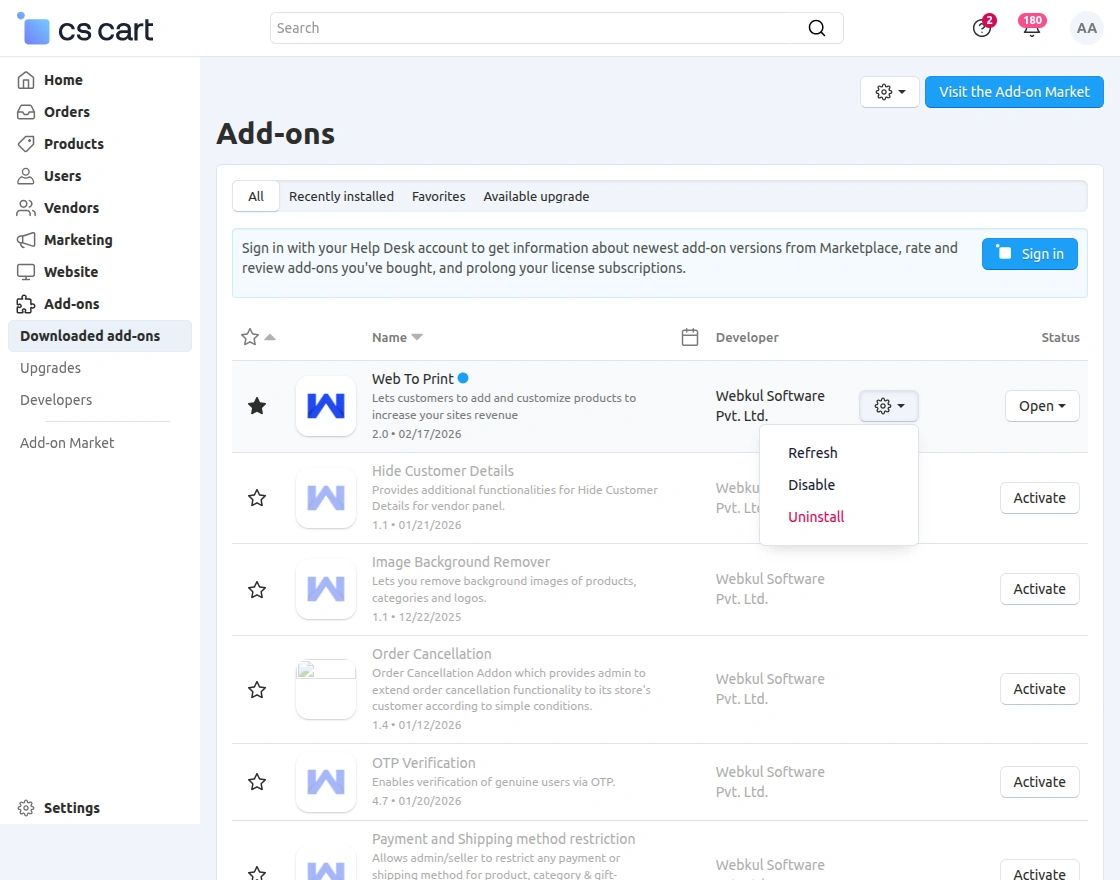This screenshot has height=880, width=1120.
Task: Unfavorite the Web To Print add-on
Action: (256, 406)
